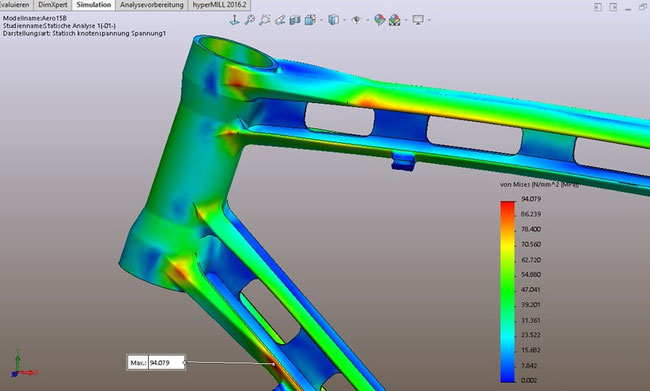Viewport: 650px width, 391px height.
Task: Switch to the DimXpert tab
Action: coord(53,5)
